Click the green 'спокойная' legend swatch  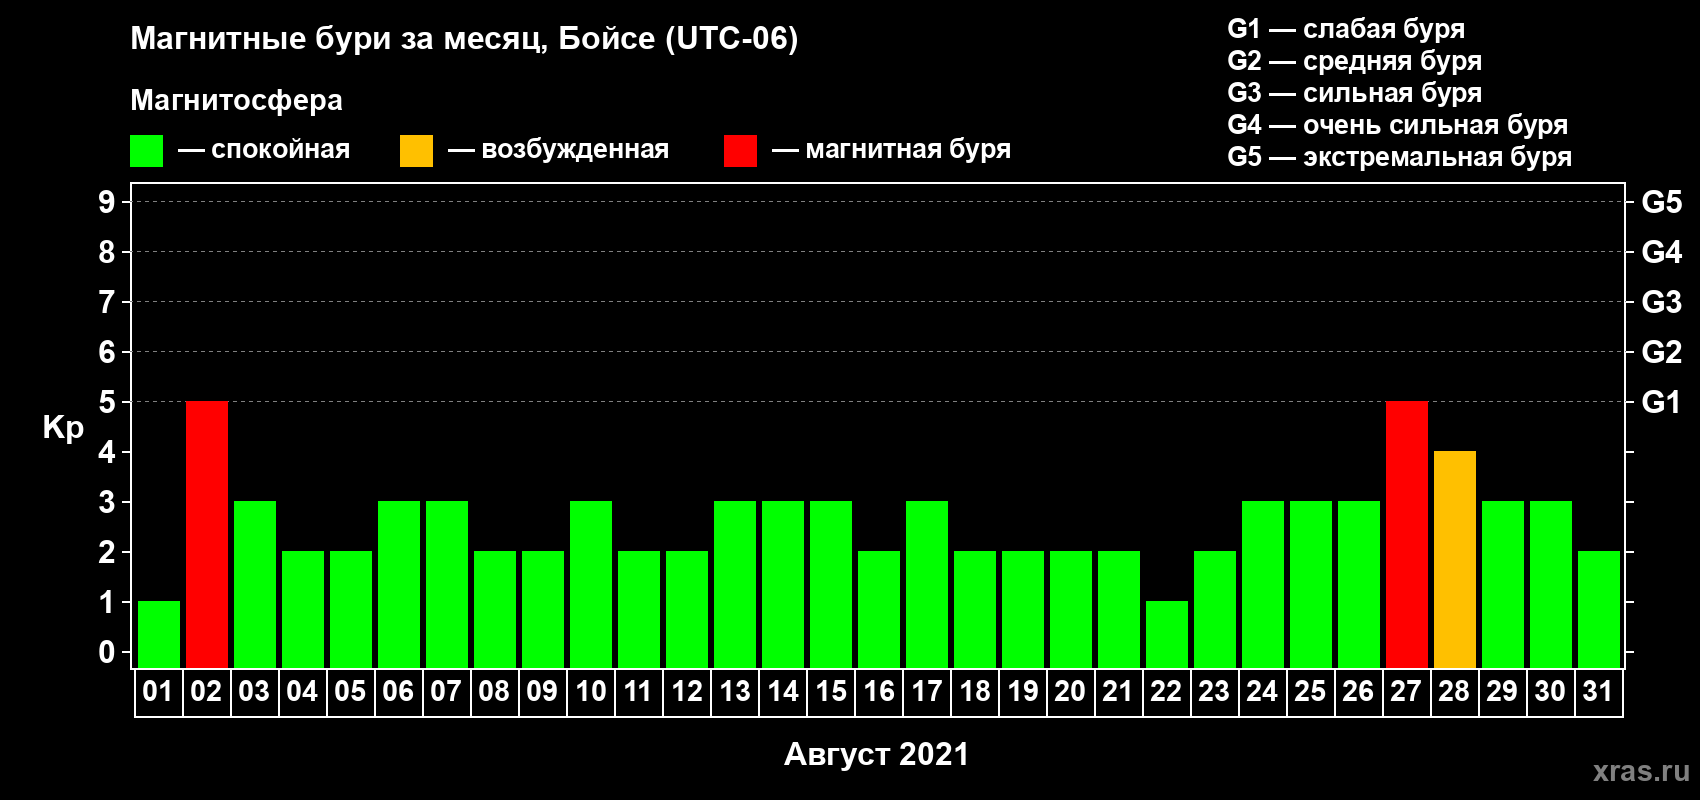[x=146, y=151]
